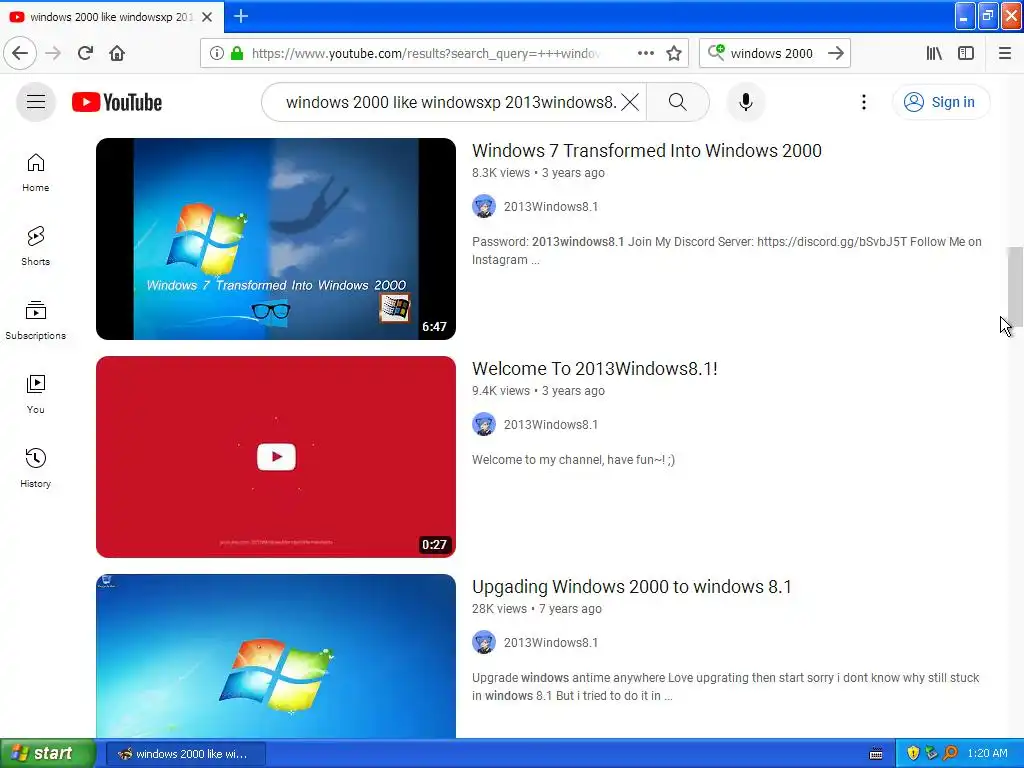Image resolution: width=1024 pixels, height=768 pixels.
Task: Click the '8.3K views • 3 years ago' text
Action: coord(538,173)
